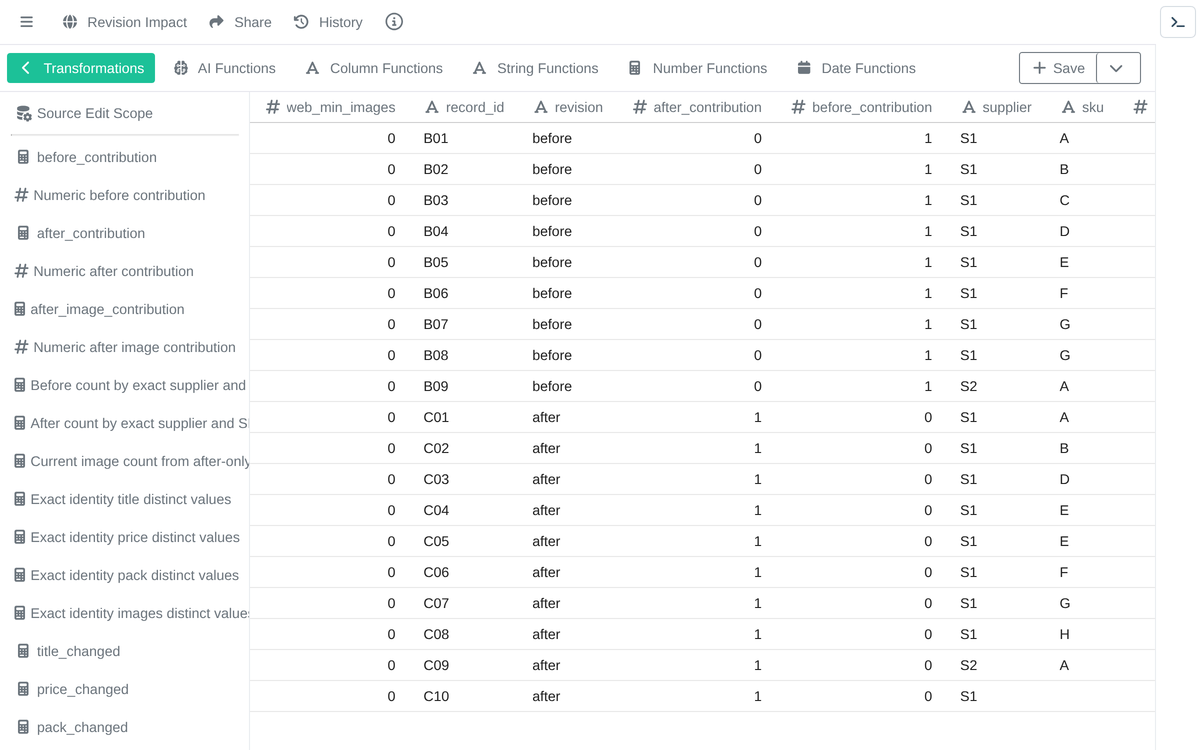This screenshot has width=1200, height=750.
Task: Click hash icon beside Numeric before contribution
Action: 21,195
